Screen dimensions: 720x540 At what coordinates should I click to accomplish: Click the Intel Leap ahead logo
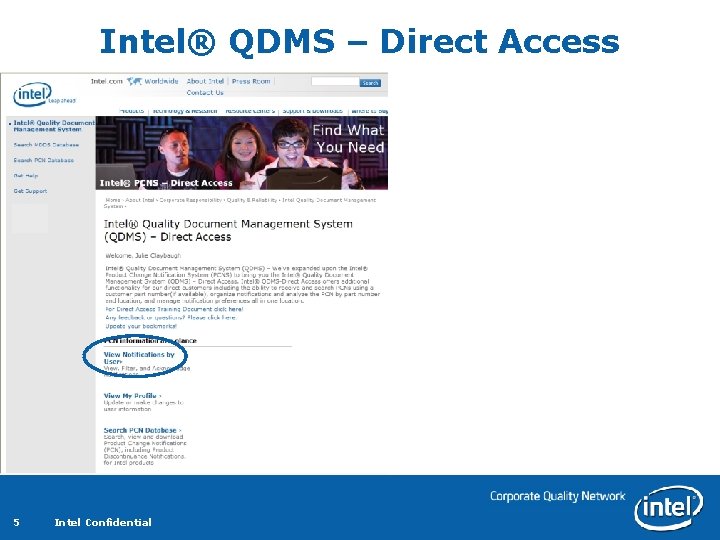pyautogui.click(x=44, y=95)
